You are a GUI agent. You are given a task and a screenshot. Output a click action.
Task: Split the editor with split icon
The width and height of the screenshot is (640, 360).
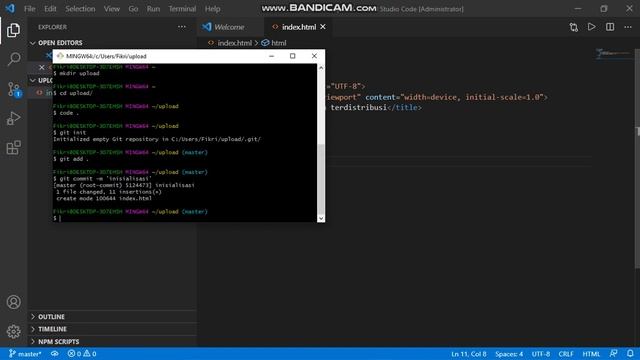(x=610, y=27)
